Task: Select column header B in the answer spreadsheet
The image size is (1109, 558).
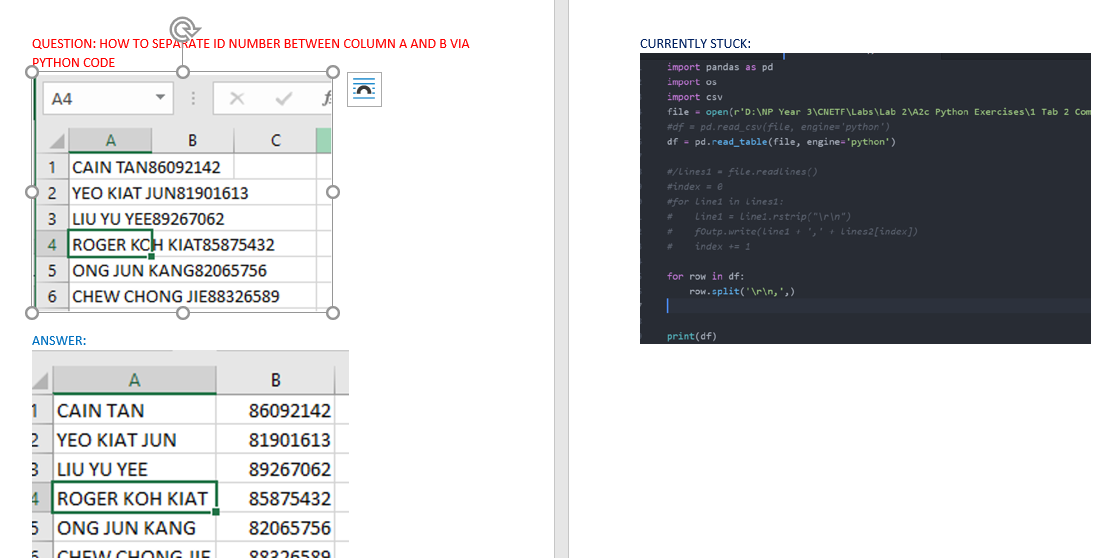Action: [x=275, y=380]
